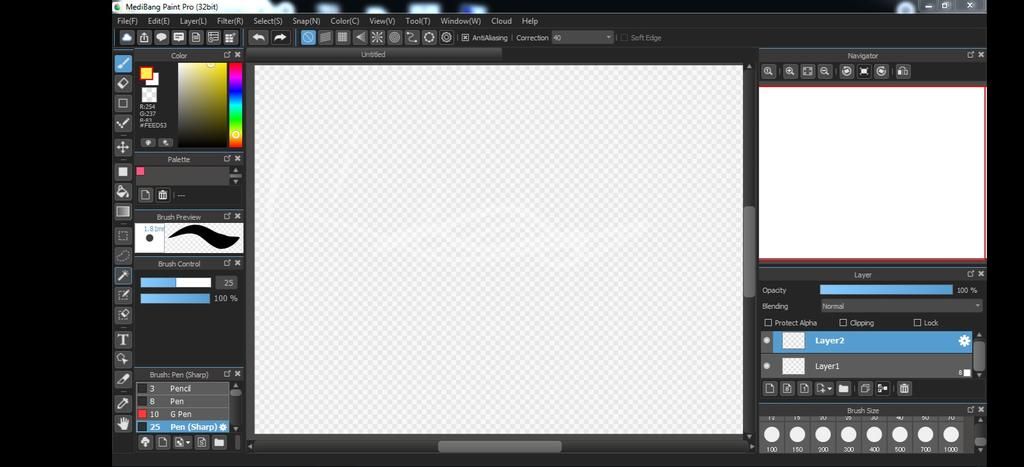This screenshot has height=467, width=1024.
Task: Undock the Brush Size panel
Action: (970, 410)
